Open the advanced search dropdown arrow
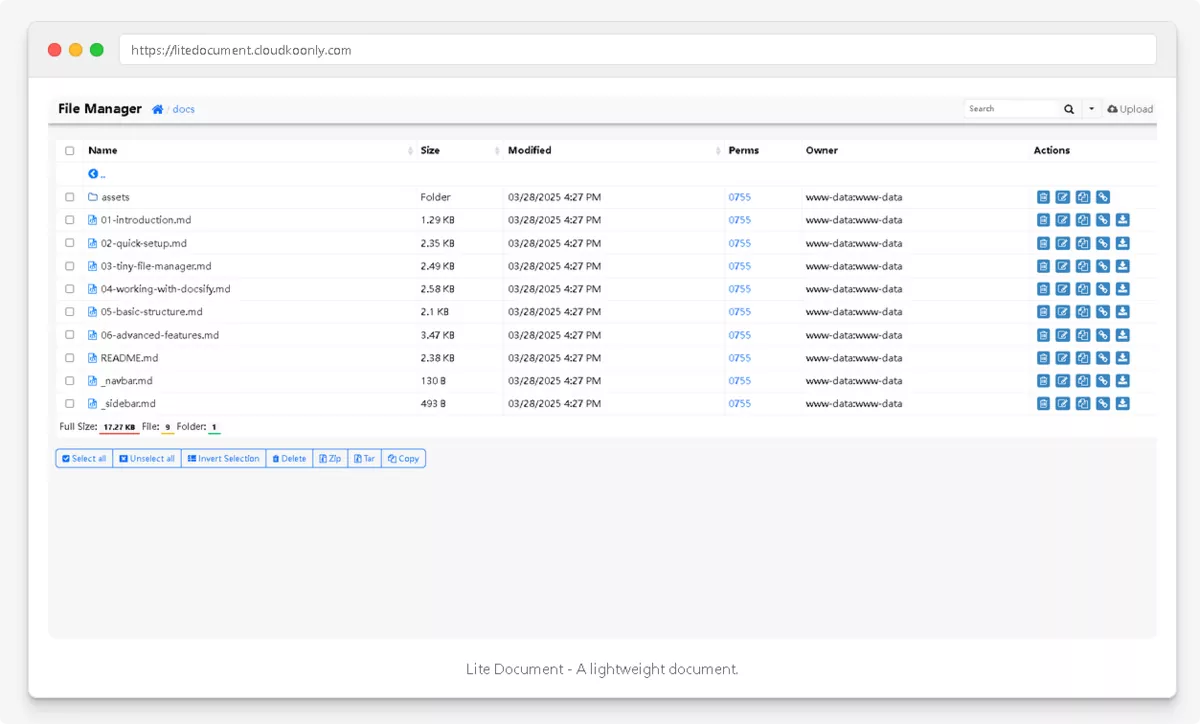 1091,109
